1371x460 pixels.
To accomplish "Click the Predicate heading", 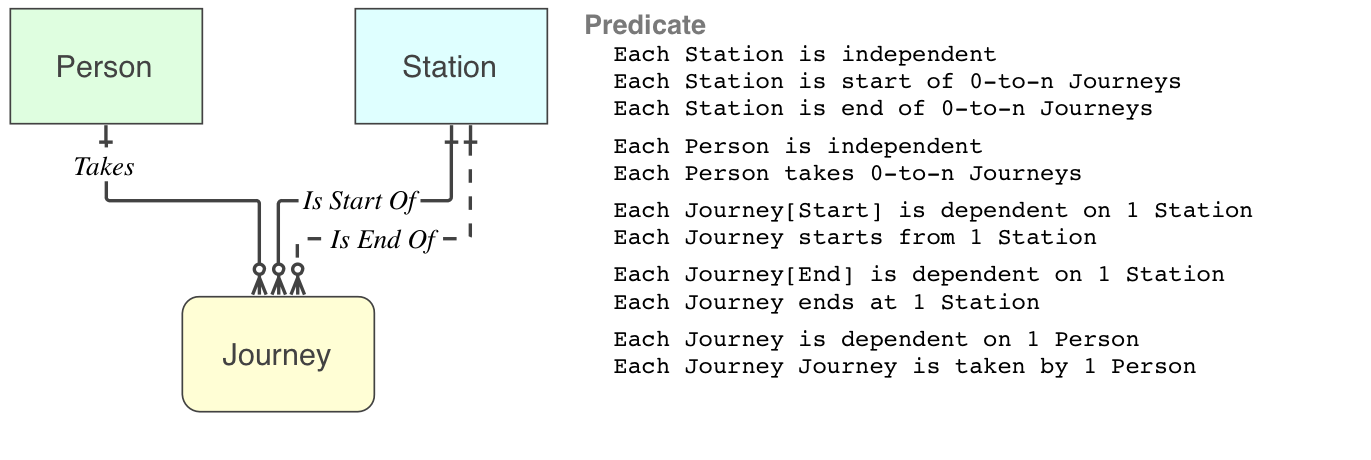I will (645, 25).
